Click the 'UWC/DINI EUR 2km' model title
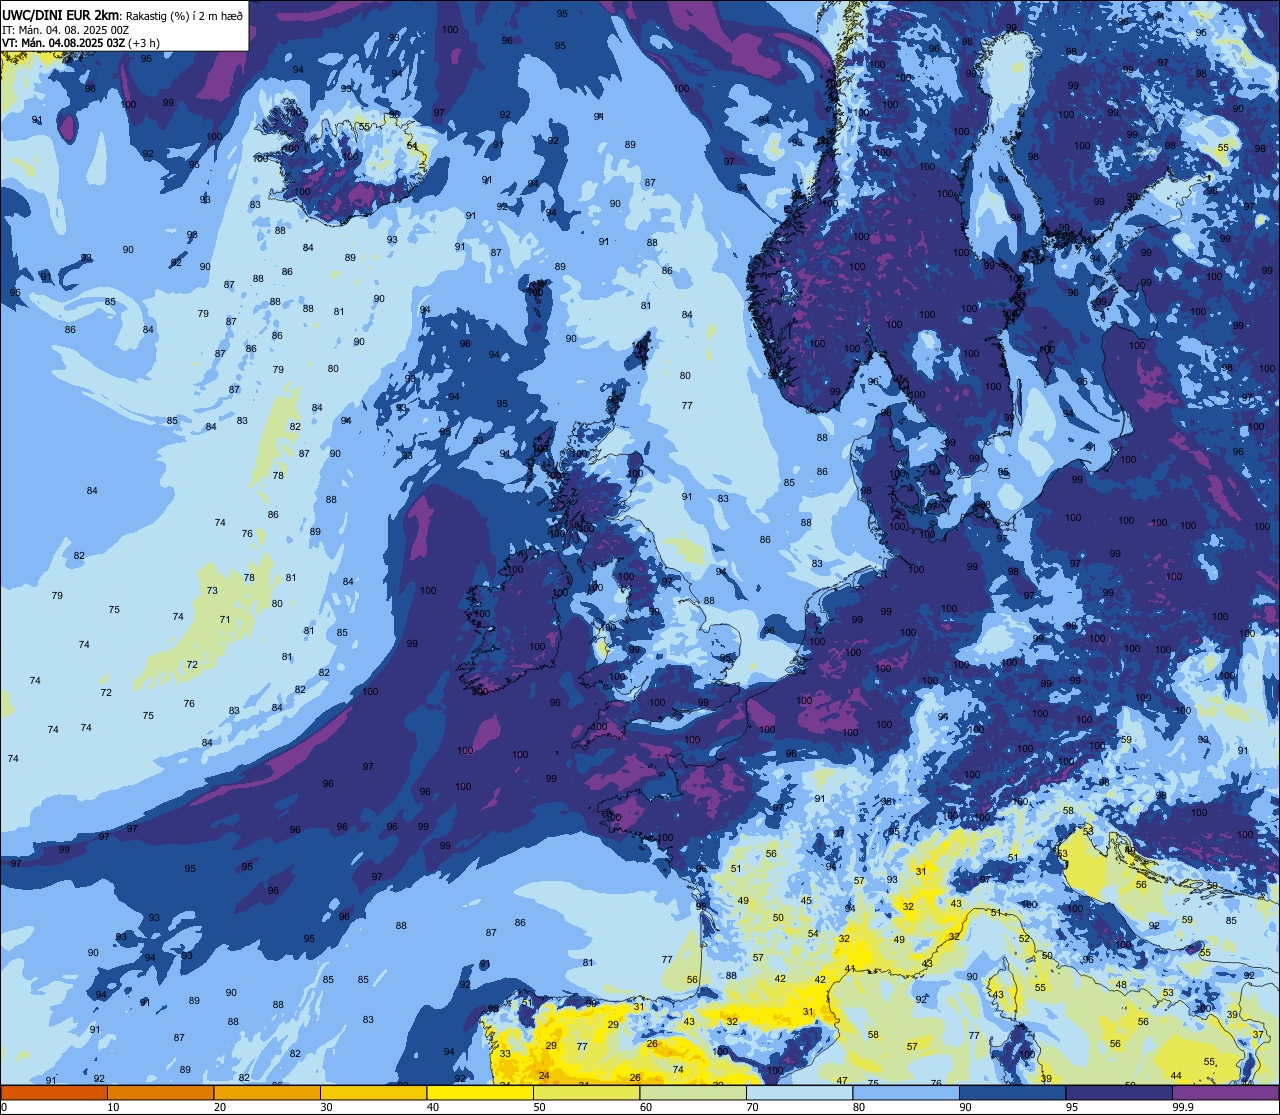 [61, 13]
